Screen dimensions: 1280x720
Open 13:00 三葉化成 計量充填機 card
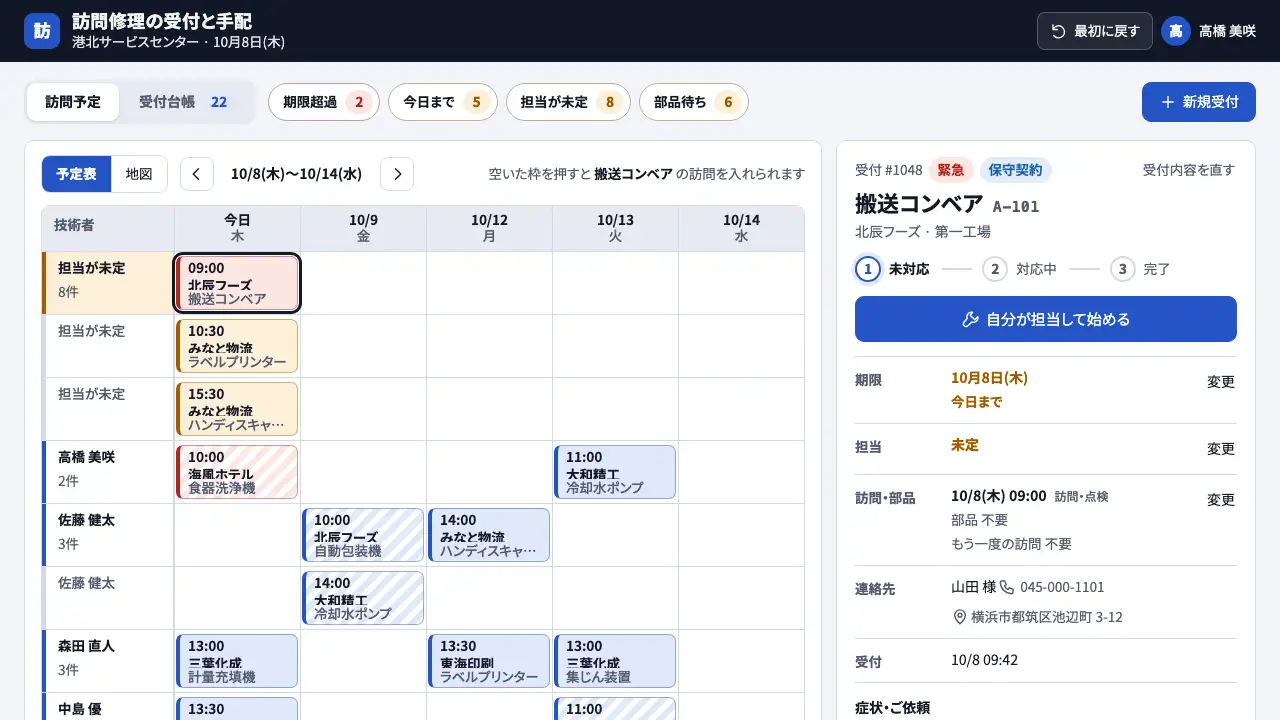(x=237, y=661)
